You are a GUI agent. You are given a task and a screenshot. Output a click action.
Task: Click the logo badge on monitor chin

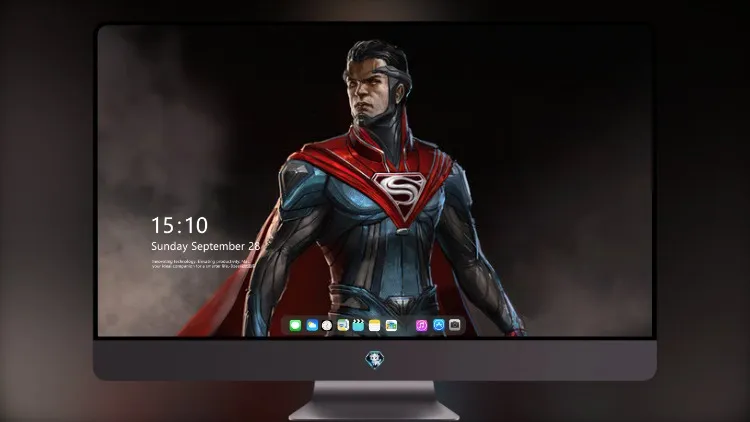[375, 360]
